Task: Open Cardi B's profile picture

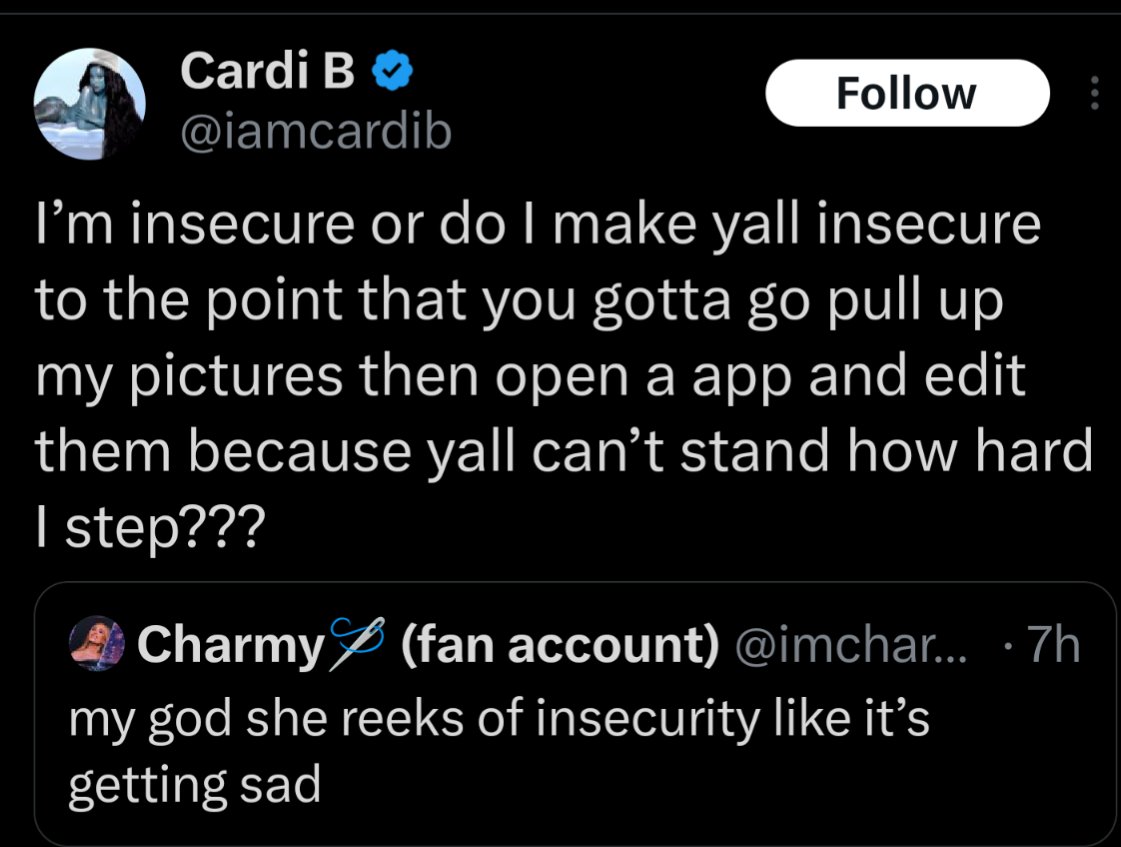Action: point(89,104)
